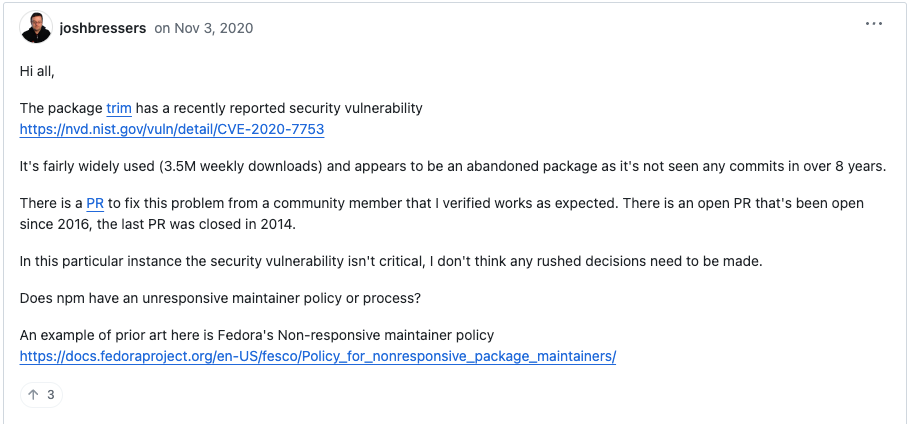Click the "Hi all," greeting text
This screenshot has height=424, width=910.
[x=39, y=71]
